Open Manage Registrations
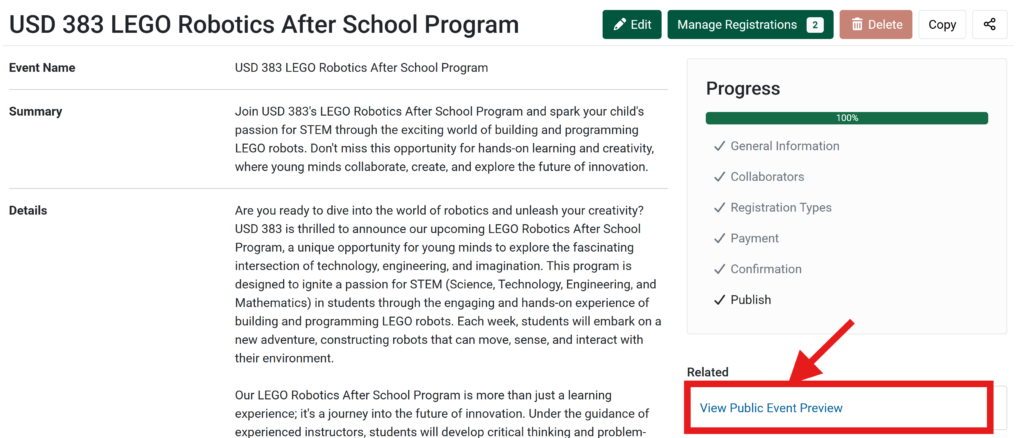This screenshot has height=438, width=1024. click(x=737, y=25)
